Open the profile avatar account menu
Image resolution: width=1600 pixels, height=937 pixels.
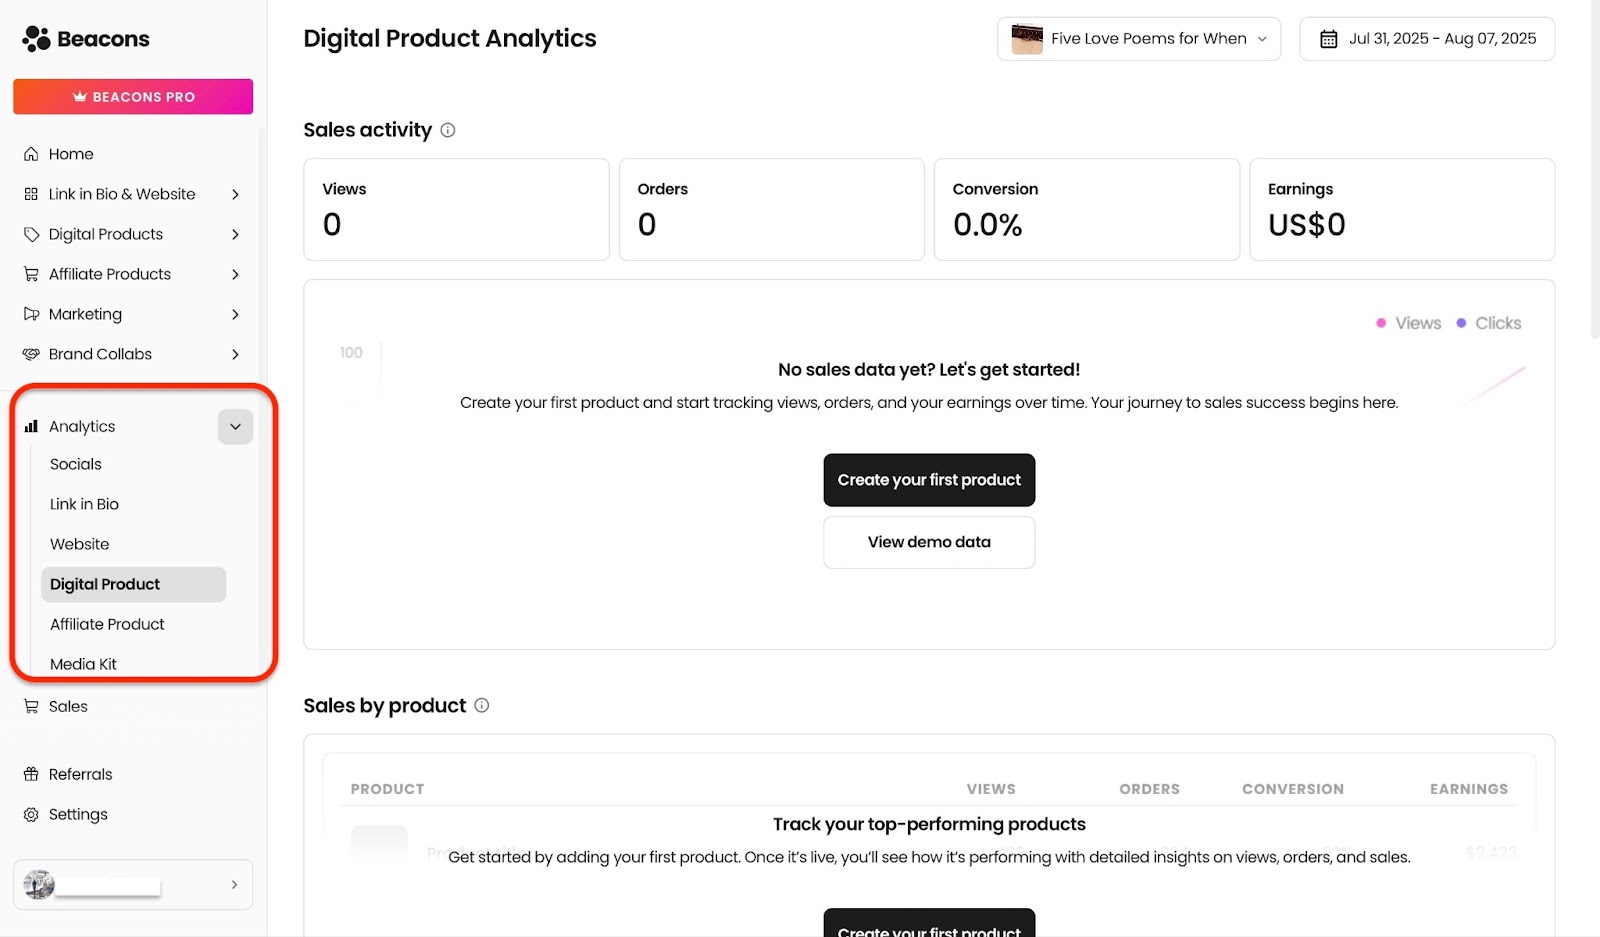(133, 885)
